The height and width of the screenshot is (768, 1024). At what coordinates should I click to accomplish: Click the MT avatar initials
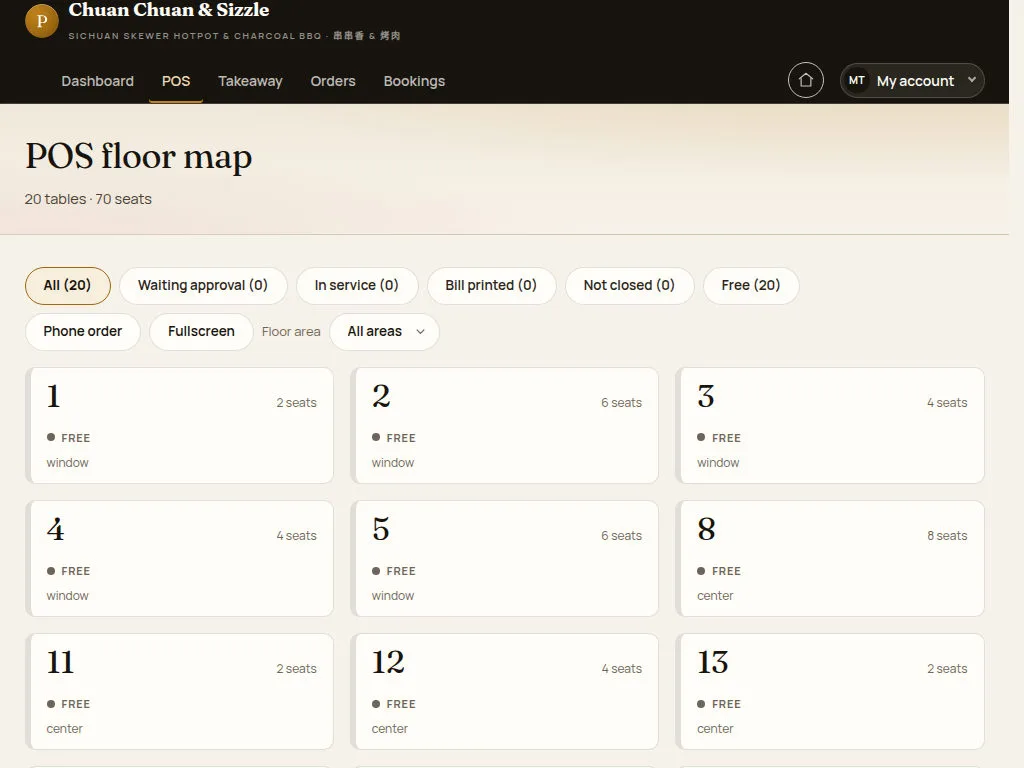coord(856,80)
